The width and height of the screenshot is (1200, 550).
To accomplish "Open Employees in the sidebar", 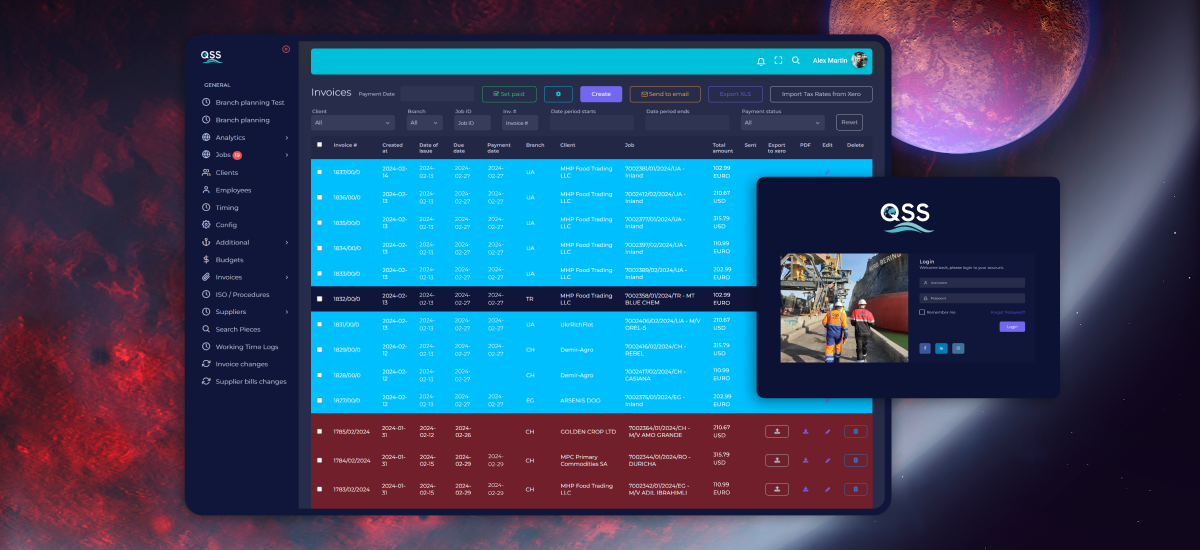I will [233, 190].
